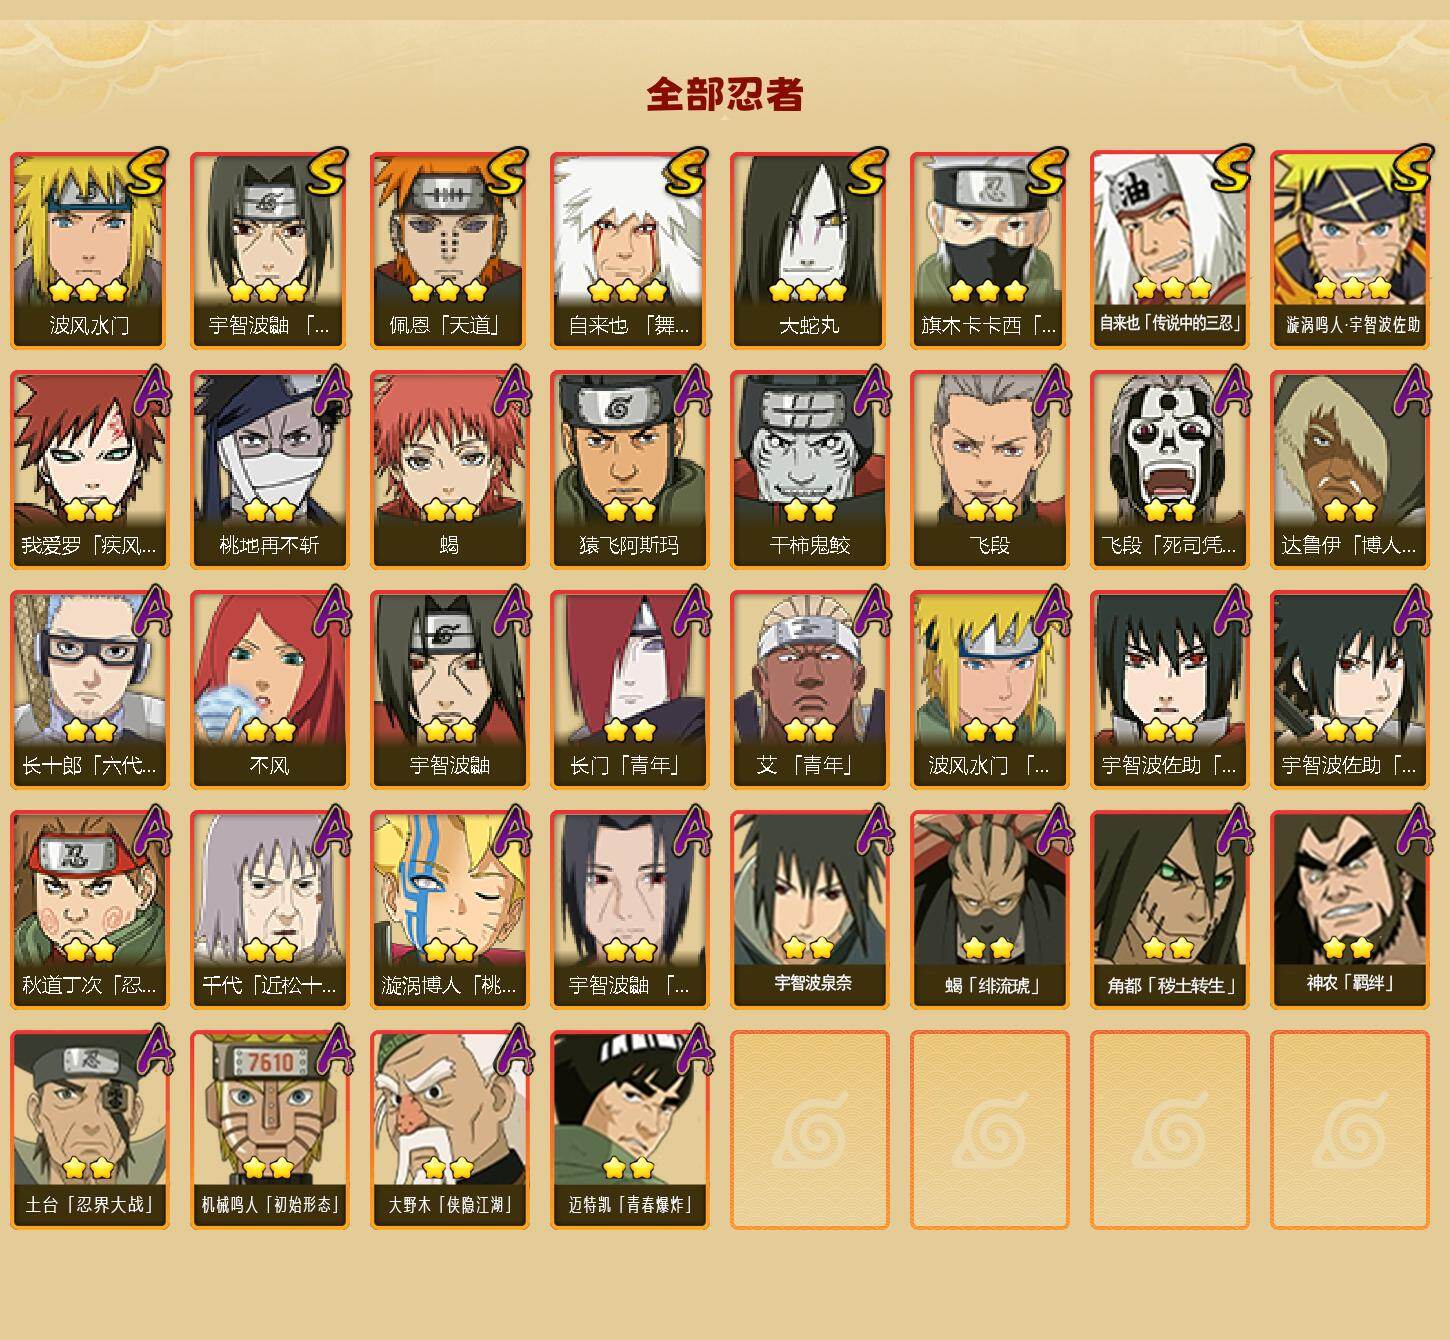The image size is (1450, 1340).
Task: Select the 不风 red-haired ninja card
Action: click(x=269, y=690)
